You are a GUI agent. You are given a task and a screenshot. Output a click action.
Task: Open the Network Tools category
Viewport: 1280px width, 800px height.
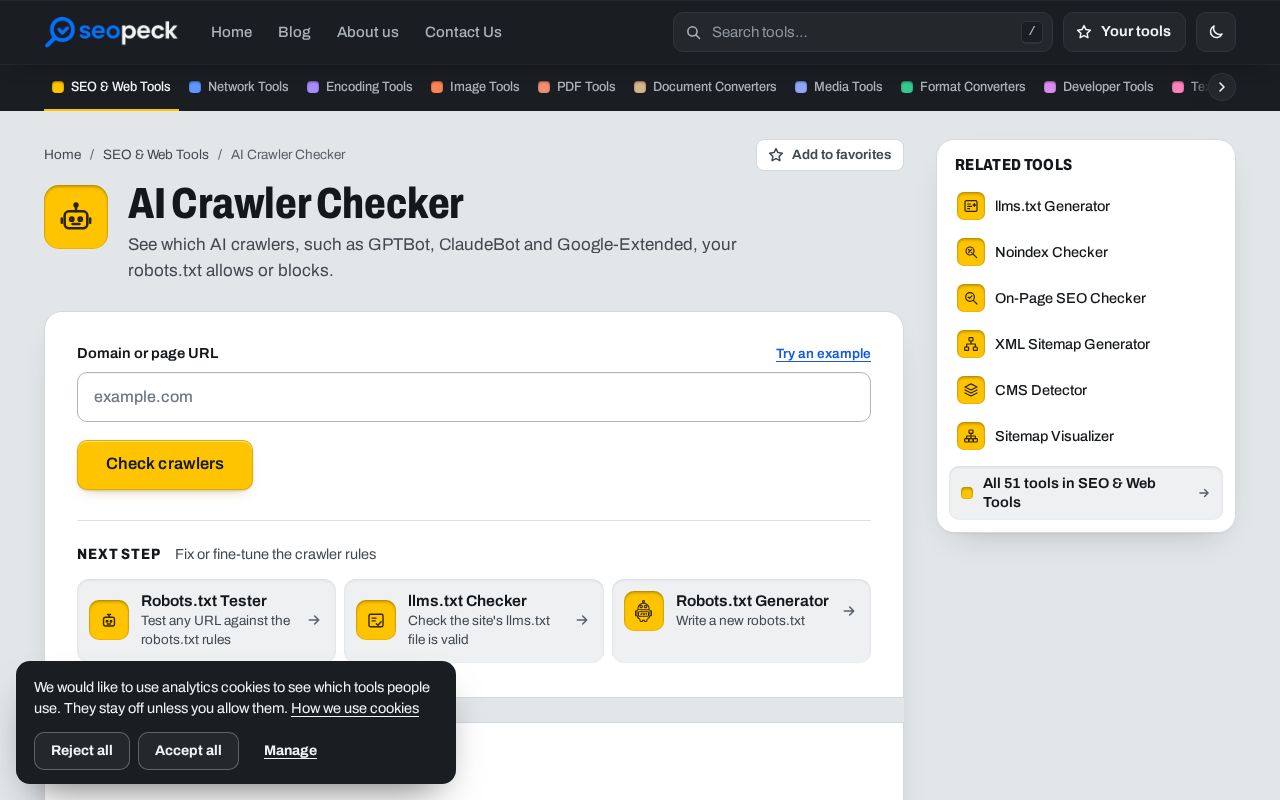click(x=239, y=87)
